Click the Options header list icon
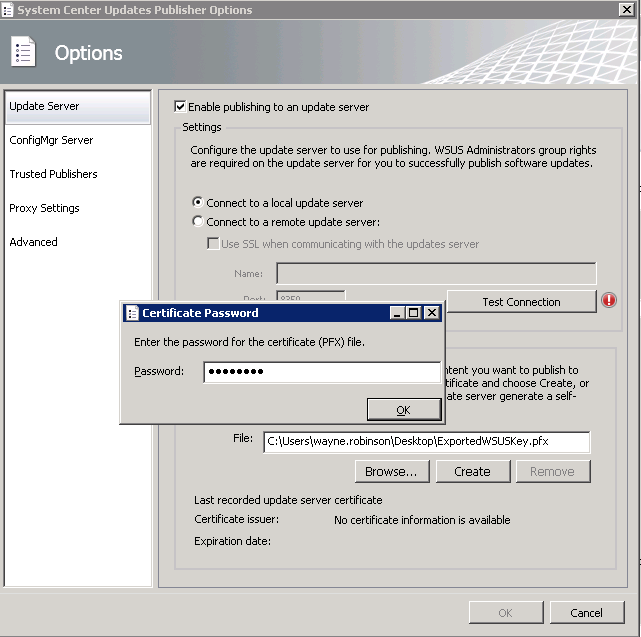641x637 pixels. [23, 52]
